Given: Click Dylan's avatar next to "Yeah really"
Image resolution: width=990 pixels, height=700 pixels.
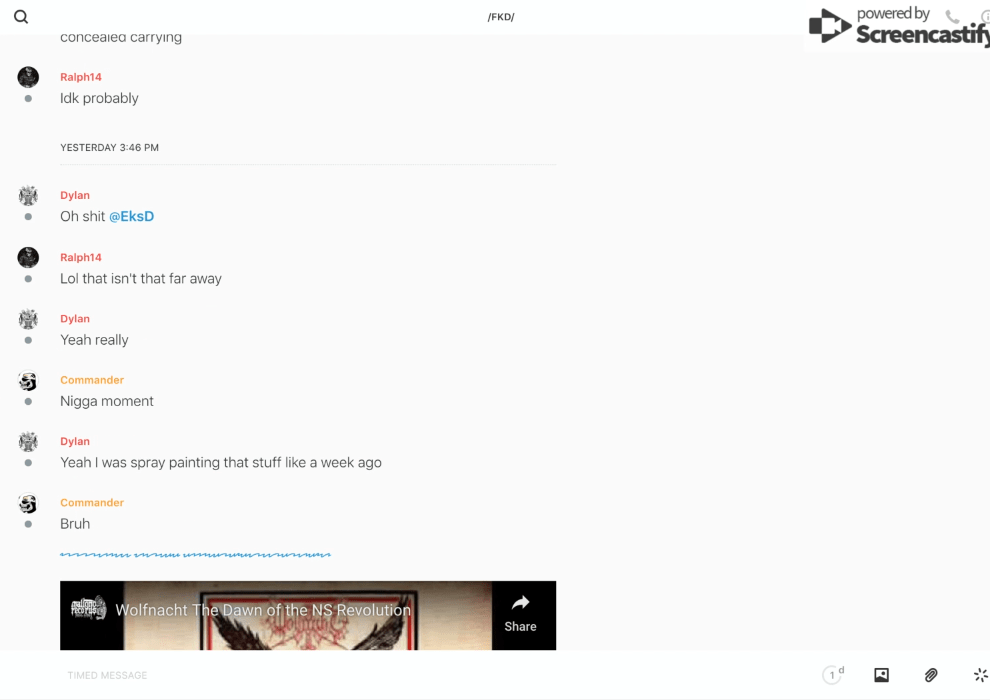Looking at the screenshot, I should [28, 319].
